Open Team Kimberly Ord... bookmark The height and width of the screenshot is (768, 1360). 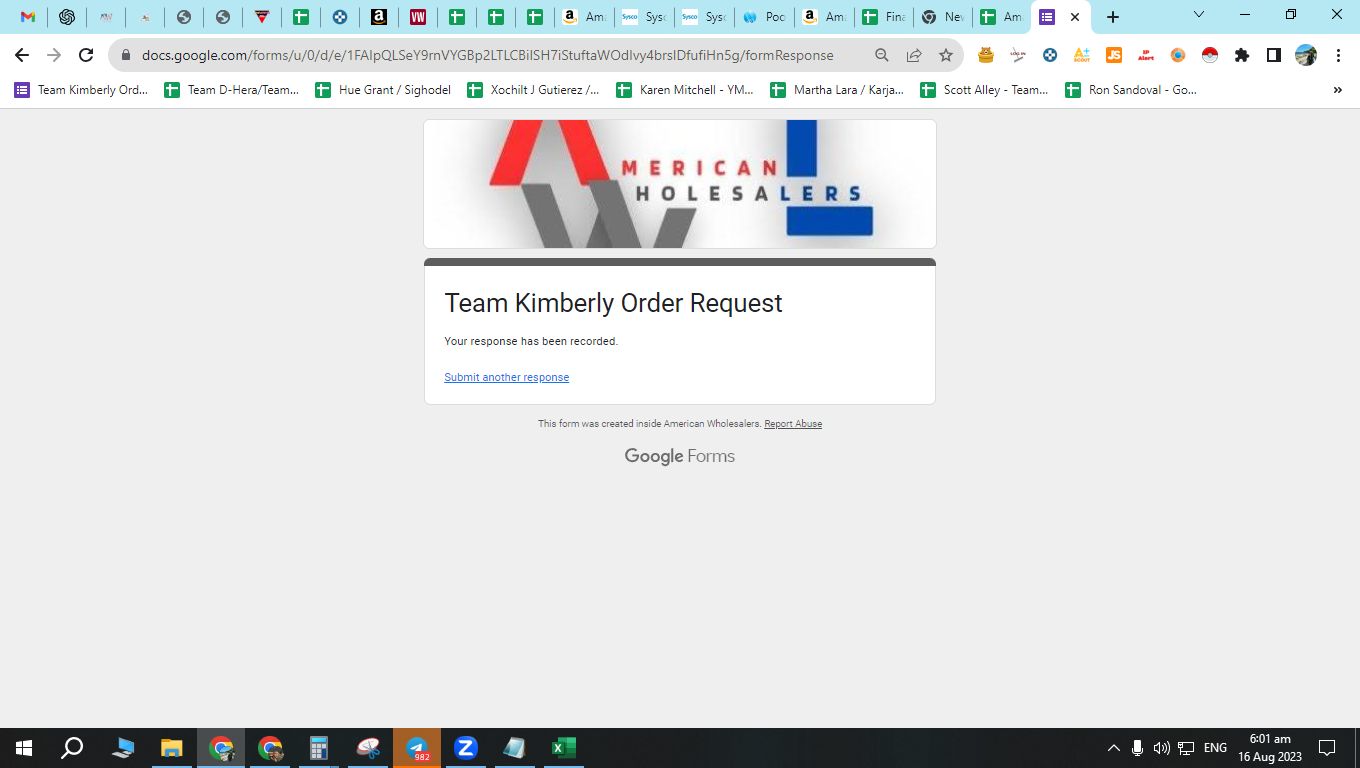[x=81, y=90]
